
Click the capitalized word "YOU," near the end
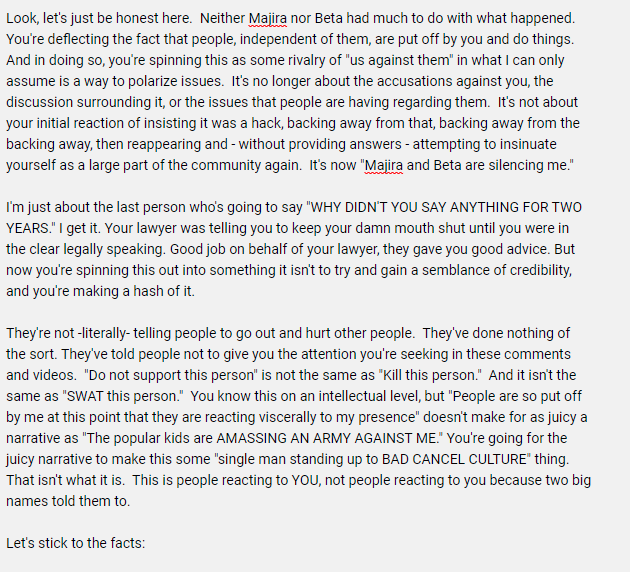(306, 480)
